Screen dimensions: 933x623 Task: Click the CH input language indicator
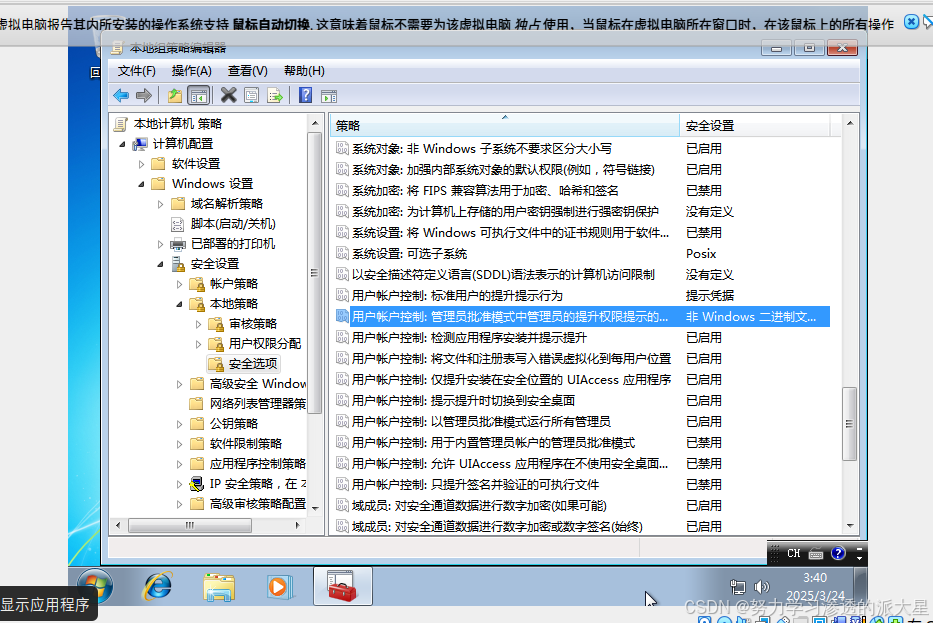tap(794, 553)
